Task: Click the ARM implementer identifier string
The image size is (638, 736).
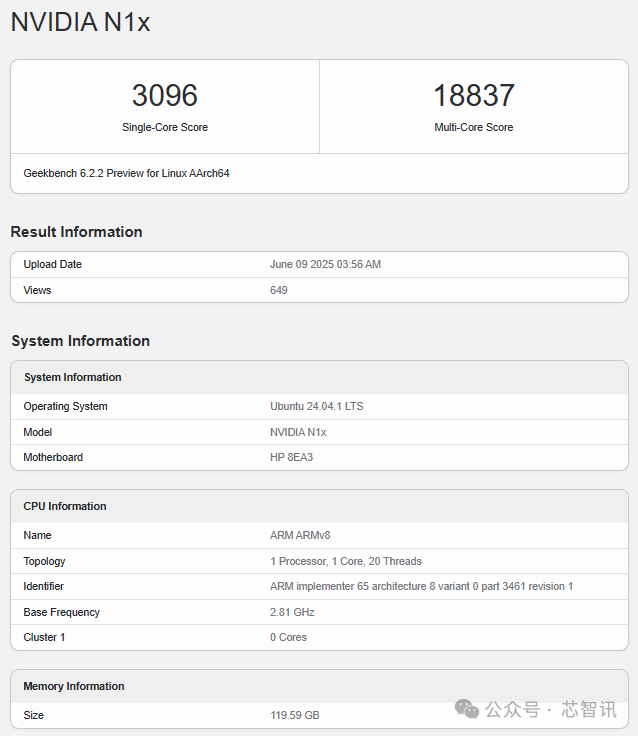Action: tap(421, 586)
